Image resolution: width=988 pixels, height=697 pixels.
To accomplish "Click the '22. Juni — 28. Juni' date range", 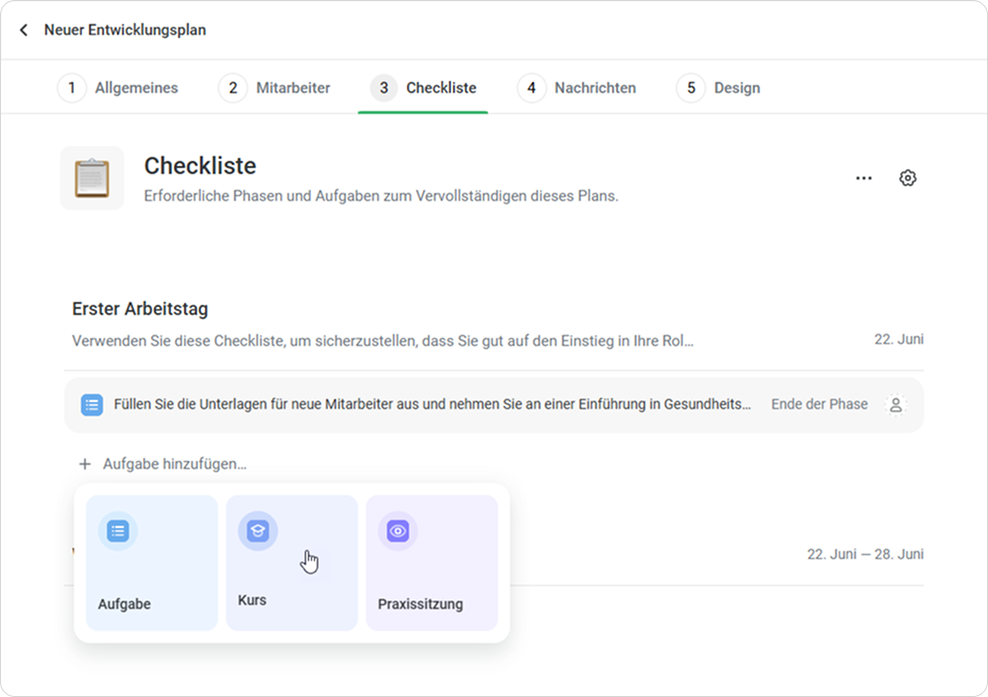I will [865, 555].
